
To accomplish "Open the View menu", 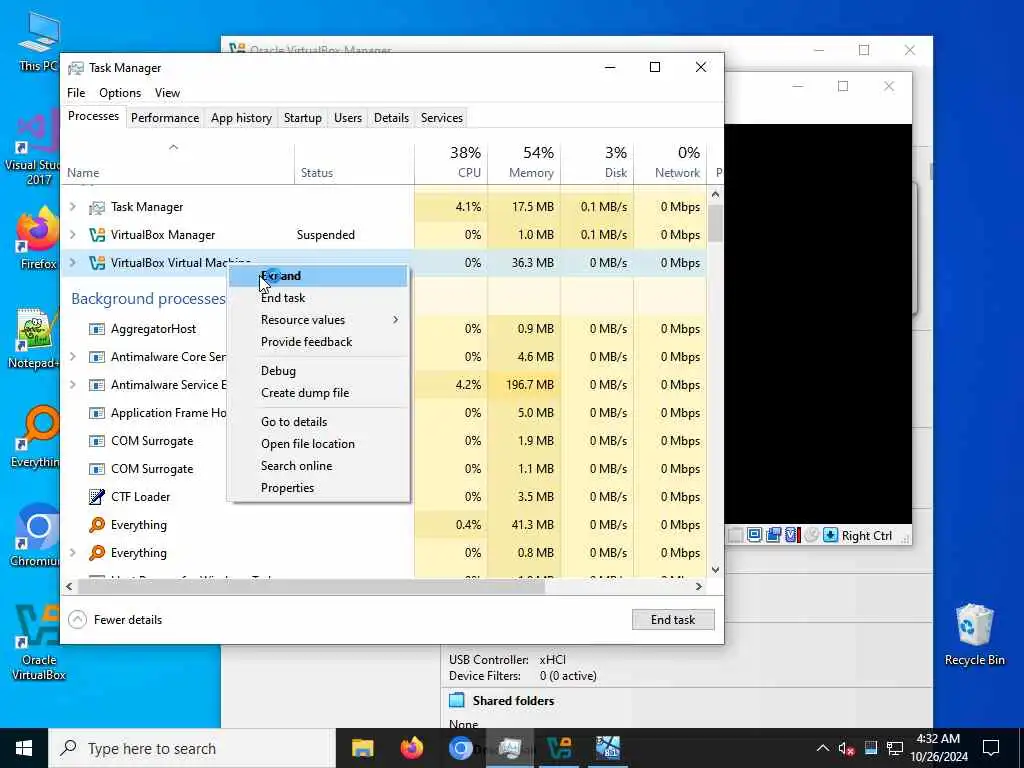I will pyautogui.click(x=167, y=93).
